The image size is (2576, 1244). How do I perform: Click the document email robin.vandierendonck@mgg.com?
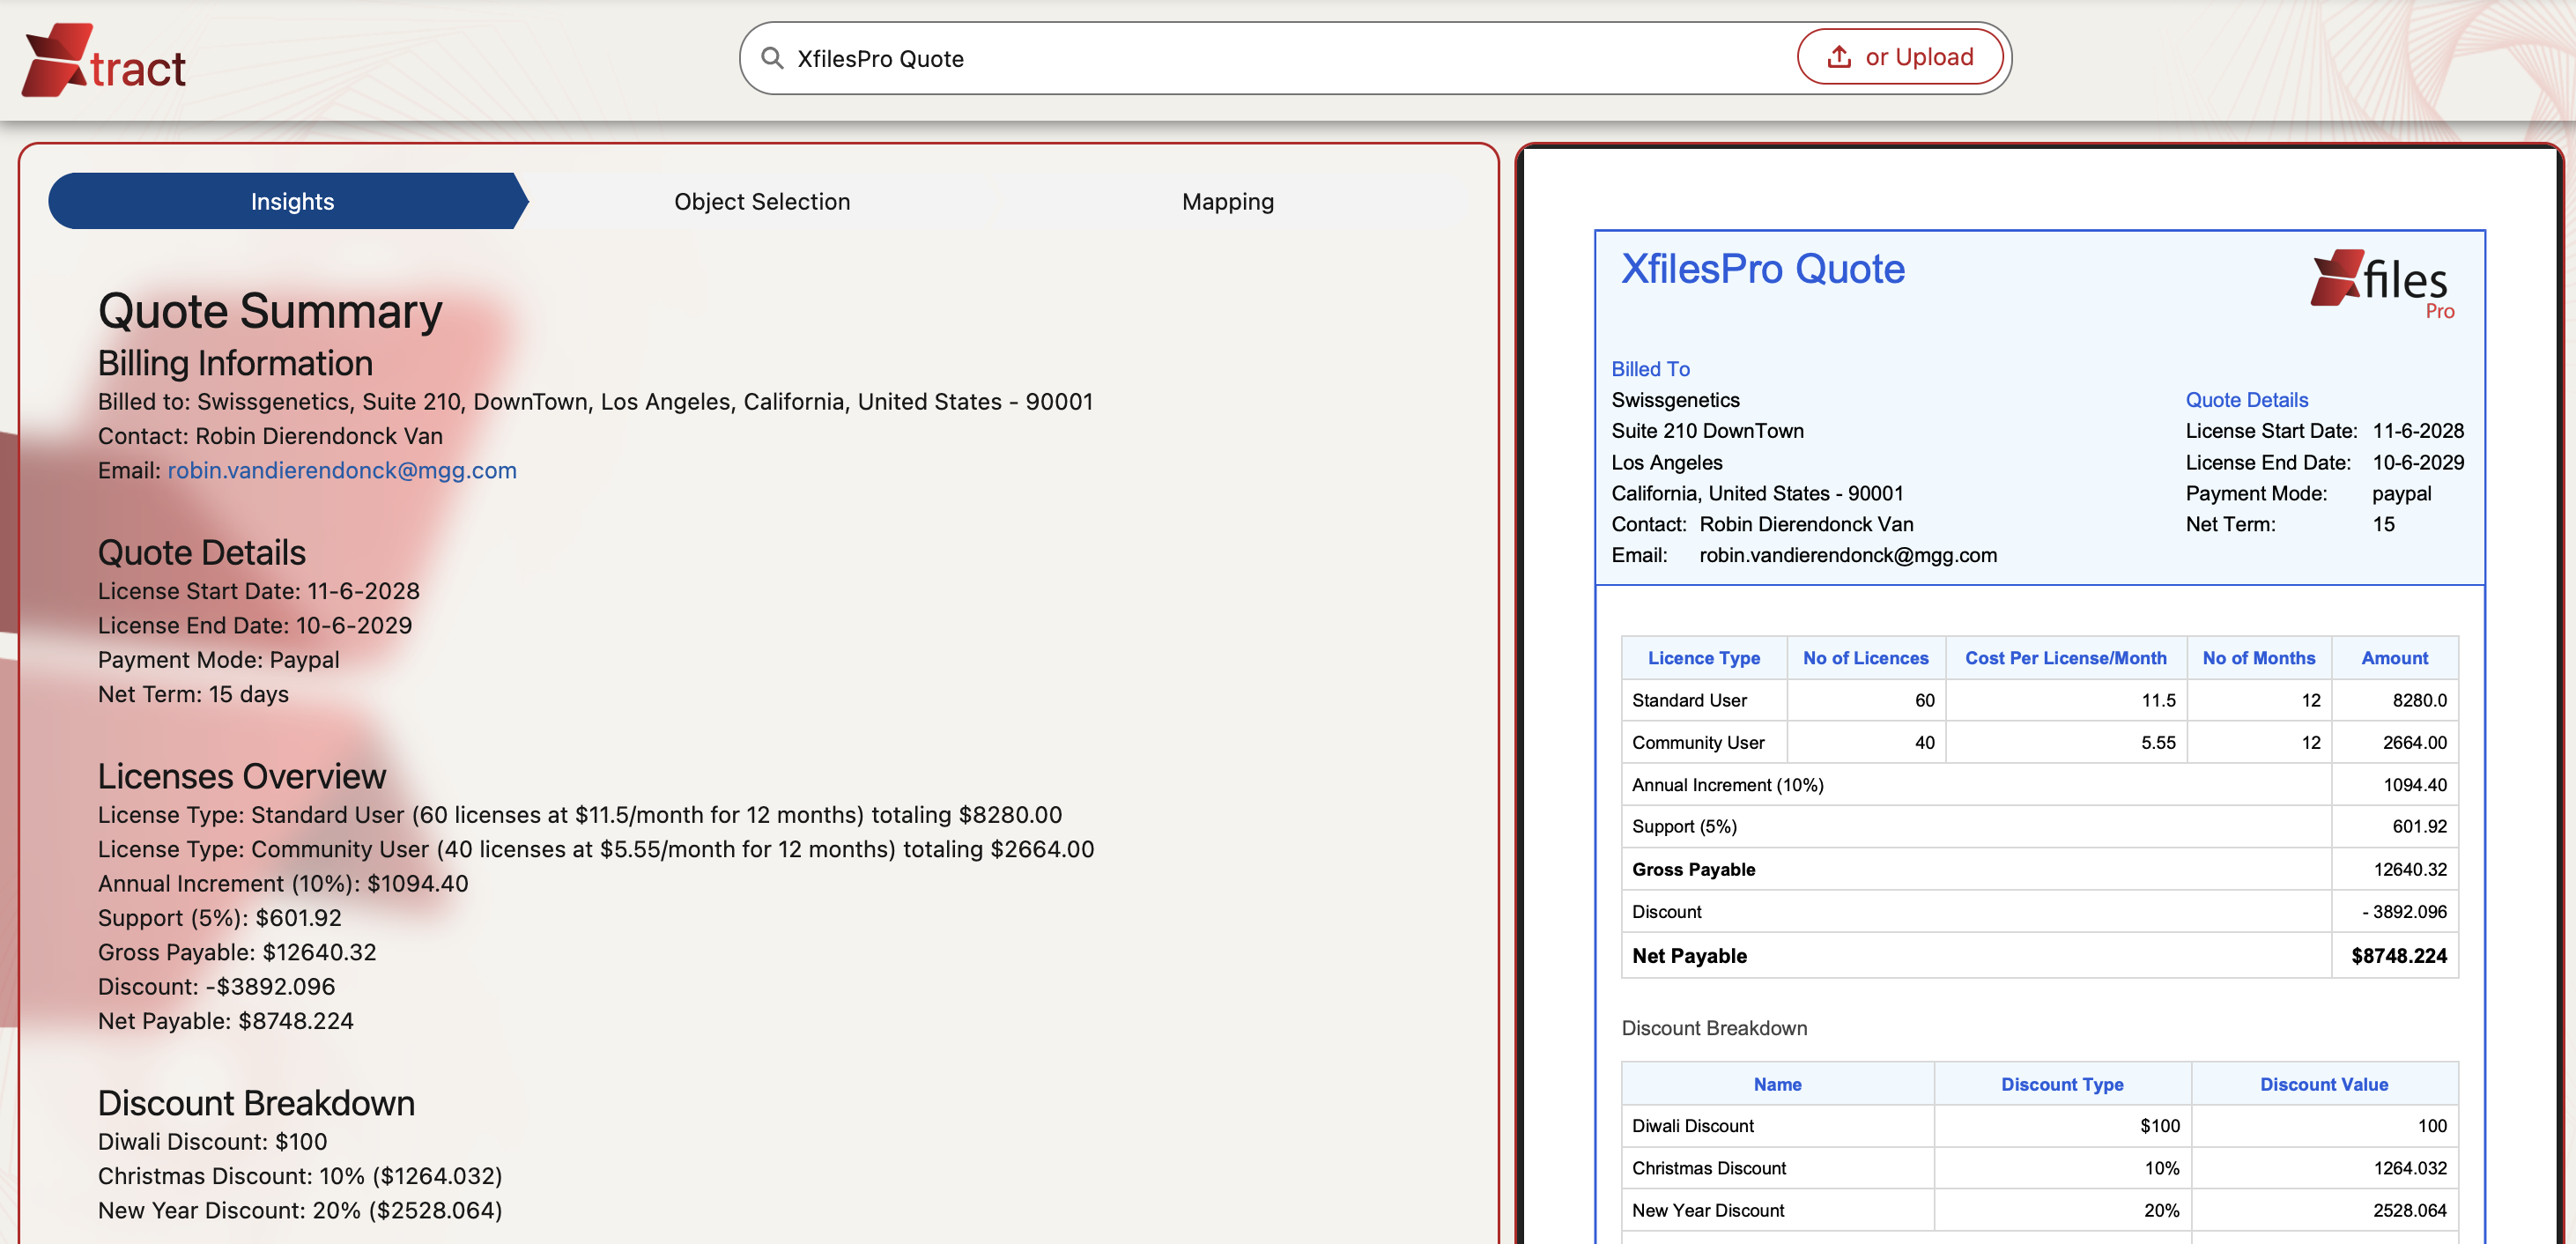click(x=1848, y=555)
